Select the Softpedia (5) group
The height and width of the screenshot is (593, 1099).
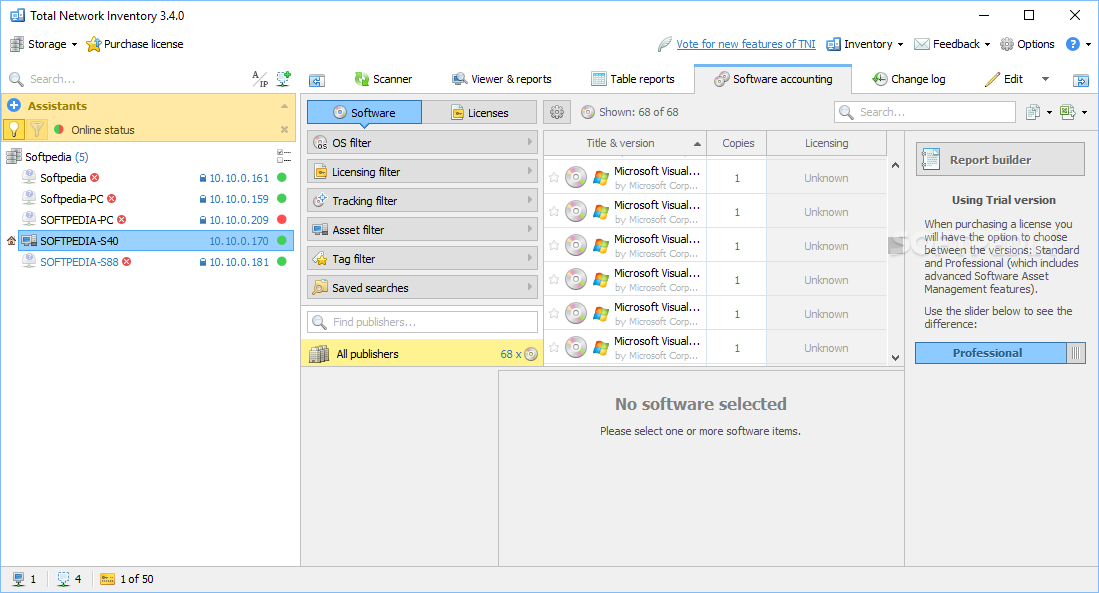pyautogui.click(x=57, y=157)
